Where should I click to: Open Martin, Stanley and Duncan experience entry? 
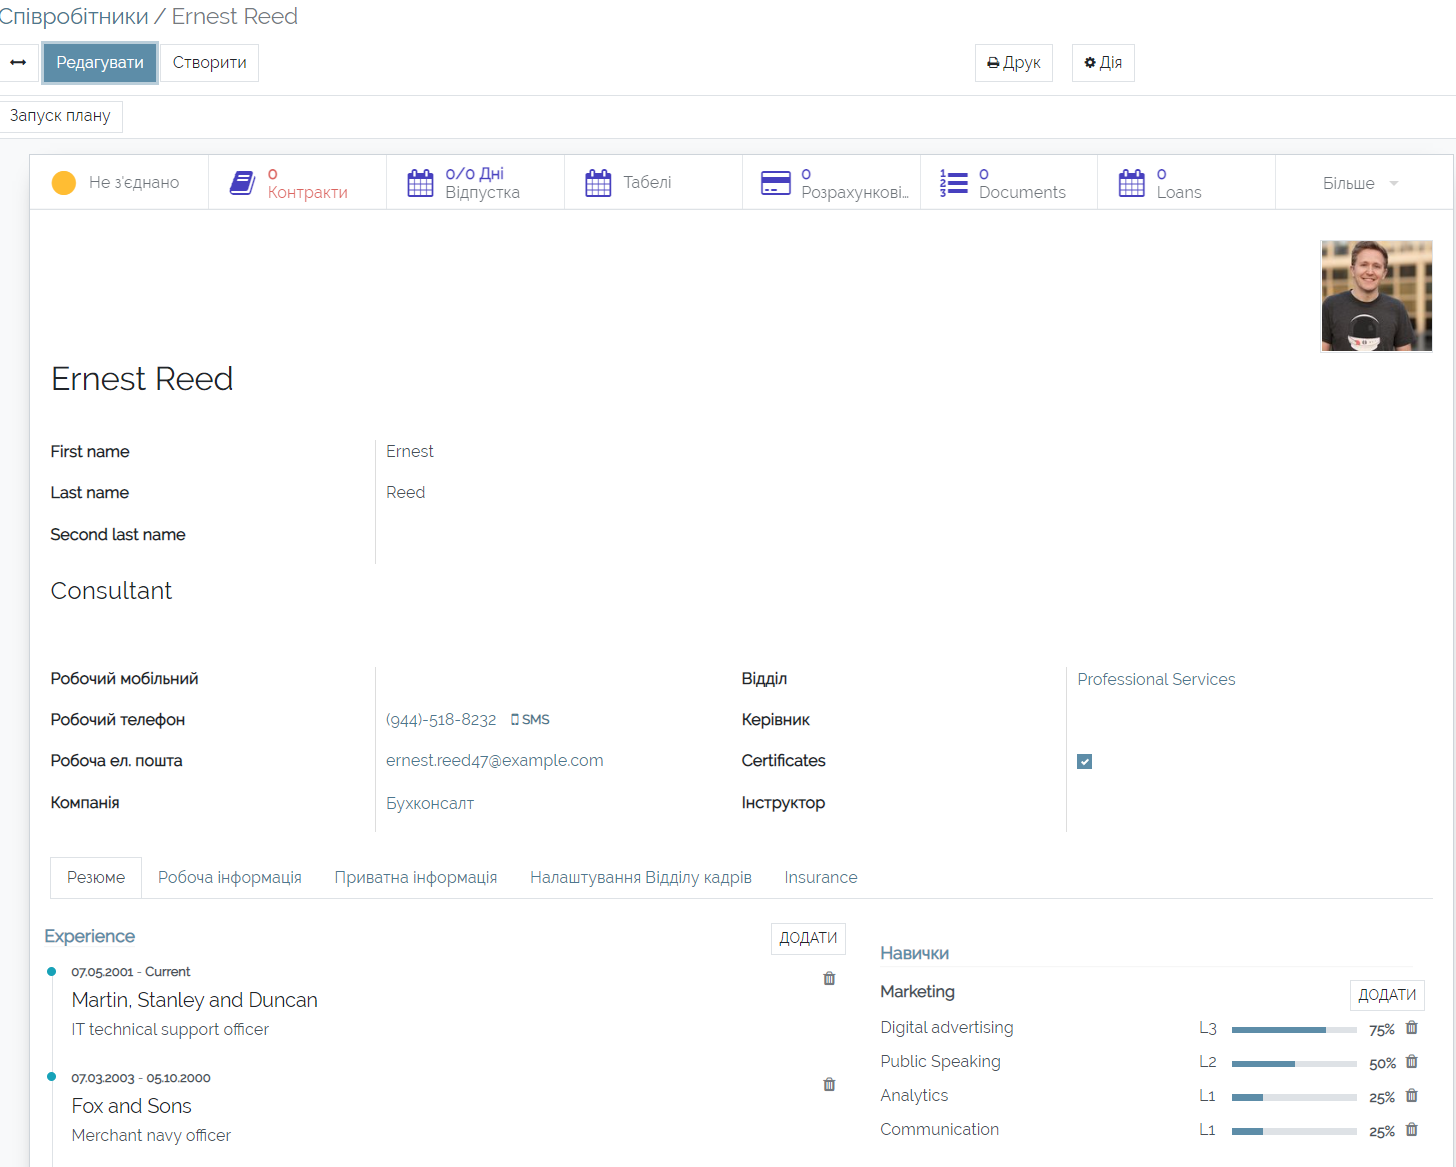pyautogui.click(x=195, y=1000)
